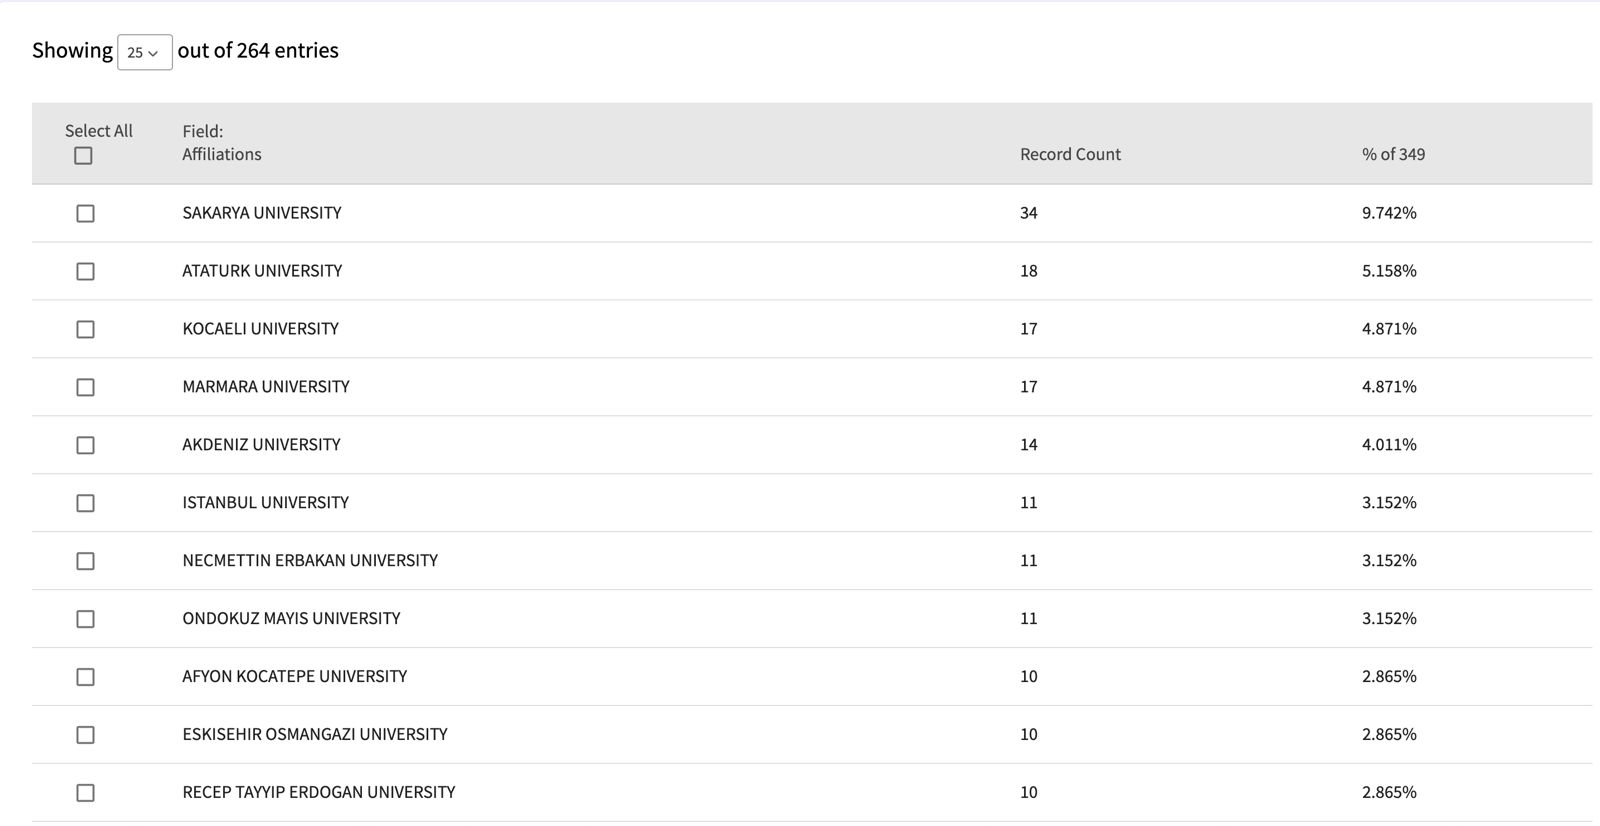
Task: Select the Ataturk University checkbox
Action: pos(86,272)
